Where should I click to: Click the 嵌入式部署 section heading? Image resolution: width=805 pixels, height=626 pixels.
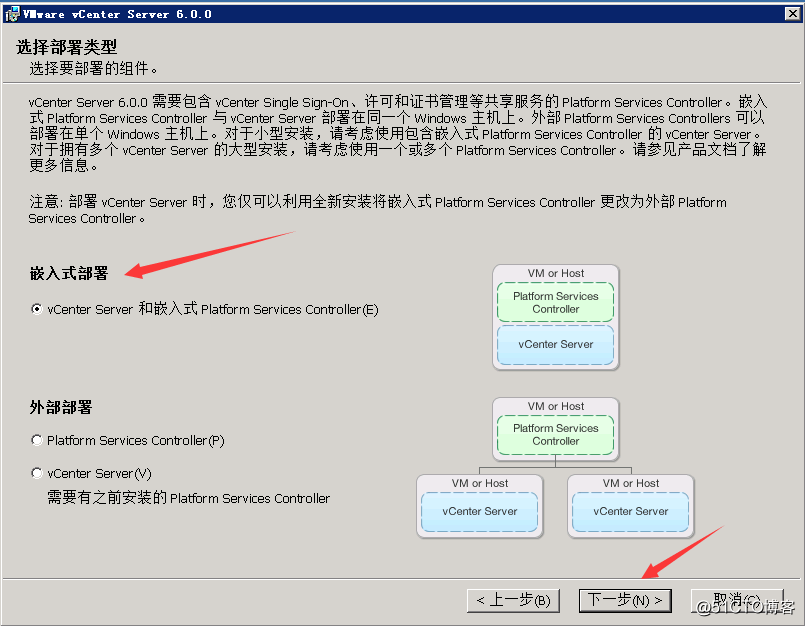(x=69, y=273)
